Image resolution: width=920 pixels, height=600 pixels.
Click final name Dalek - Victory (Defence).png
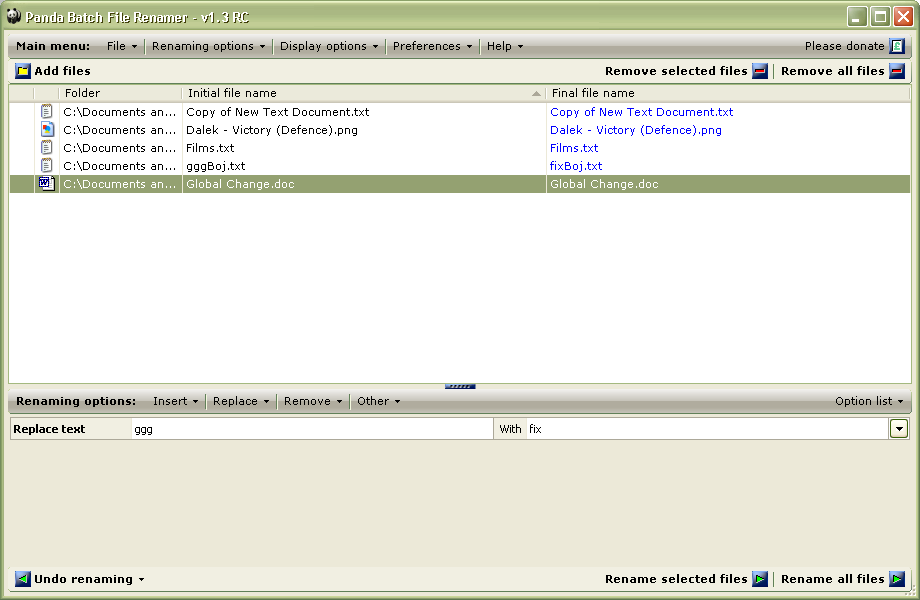635,130
